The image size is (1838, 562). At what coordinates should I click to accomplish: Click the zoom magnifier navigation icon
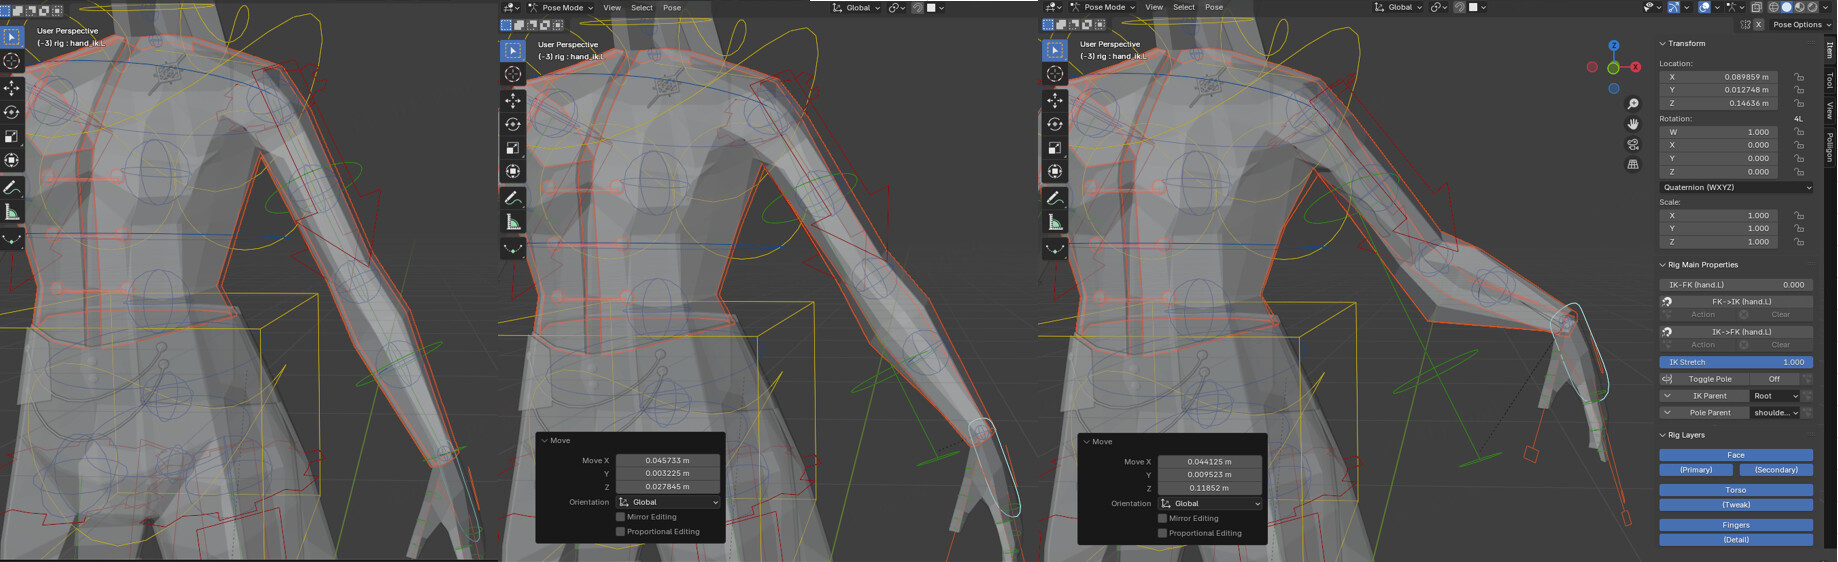click(x=1633, y=104)
